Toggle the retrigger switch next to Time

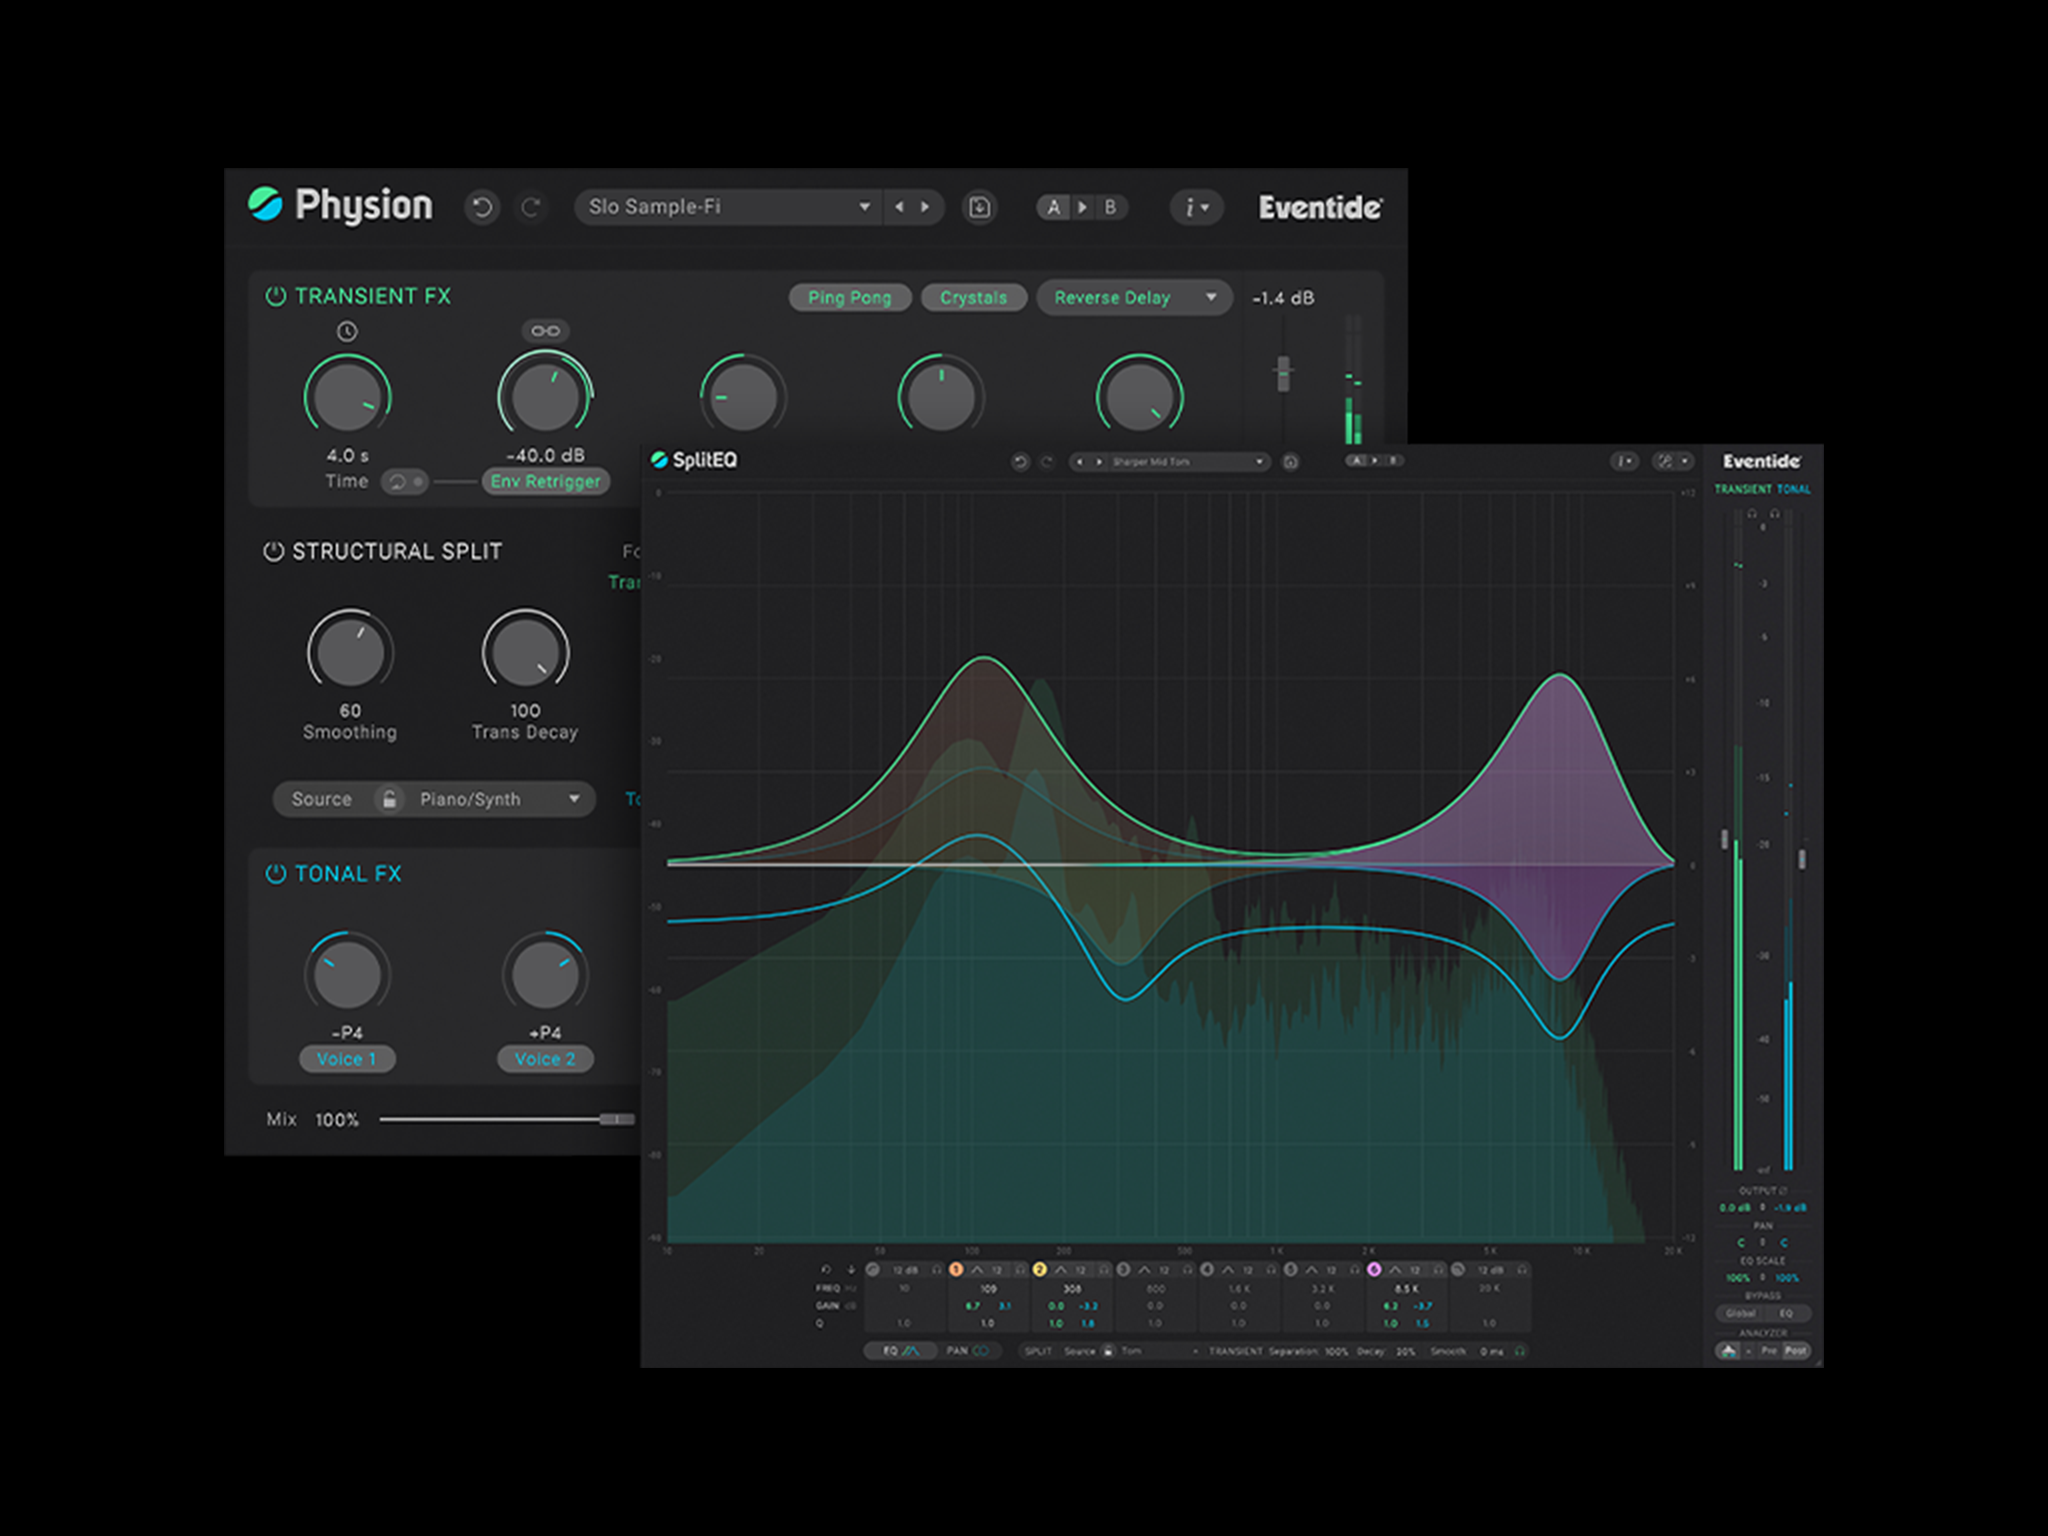click(x=405, y=481)
